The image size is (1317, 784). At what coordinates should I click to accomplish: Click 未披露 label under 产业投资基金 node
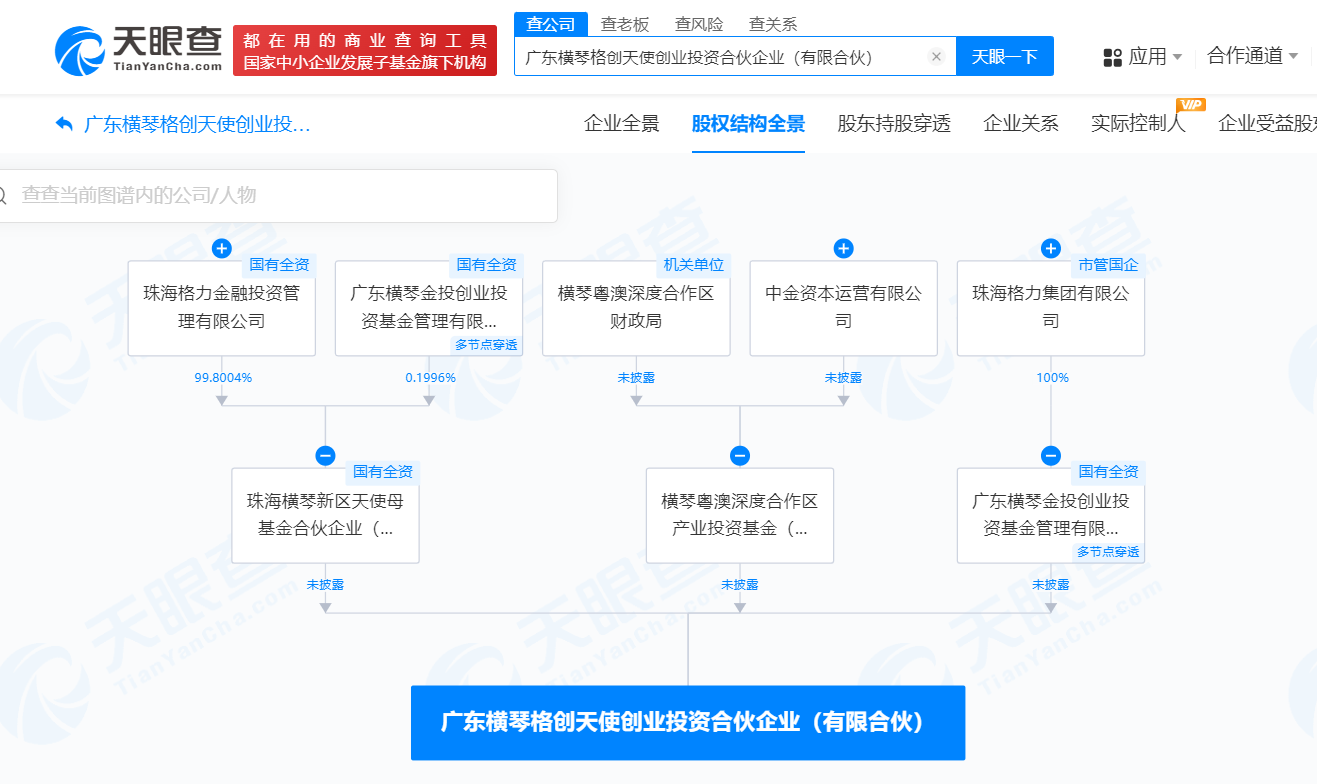[x=740, y=585]
